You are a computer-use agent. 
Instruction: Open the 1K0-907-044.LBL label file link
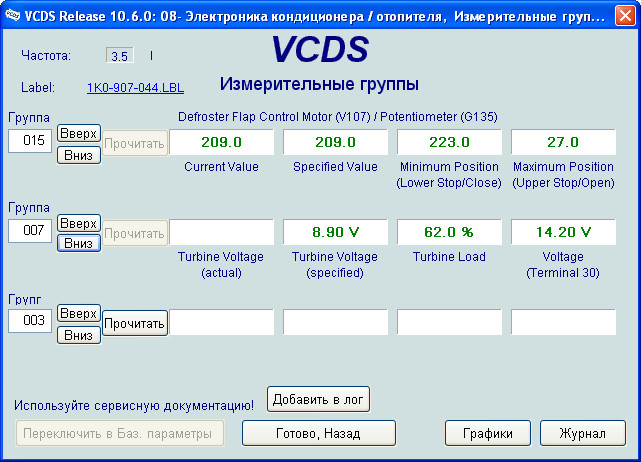(135, 87)
